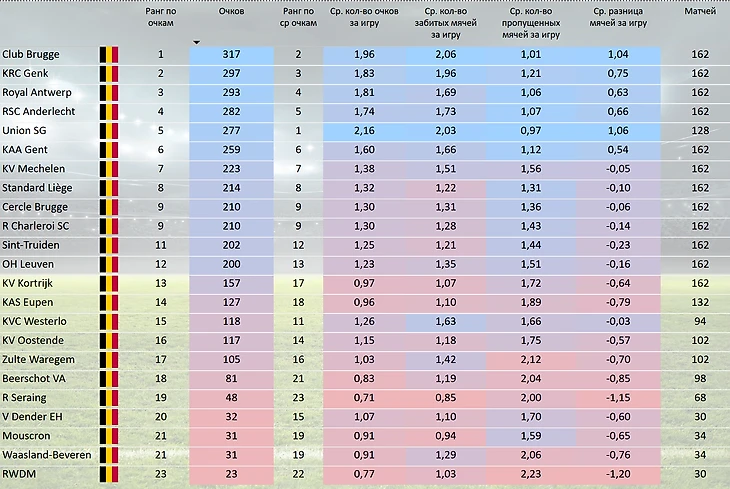The width and height of the screenshot is (730, 489).
Task: Click the flag icon next to KRC Genk
Action: click(x=109, y=73)
